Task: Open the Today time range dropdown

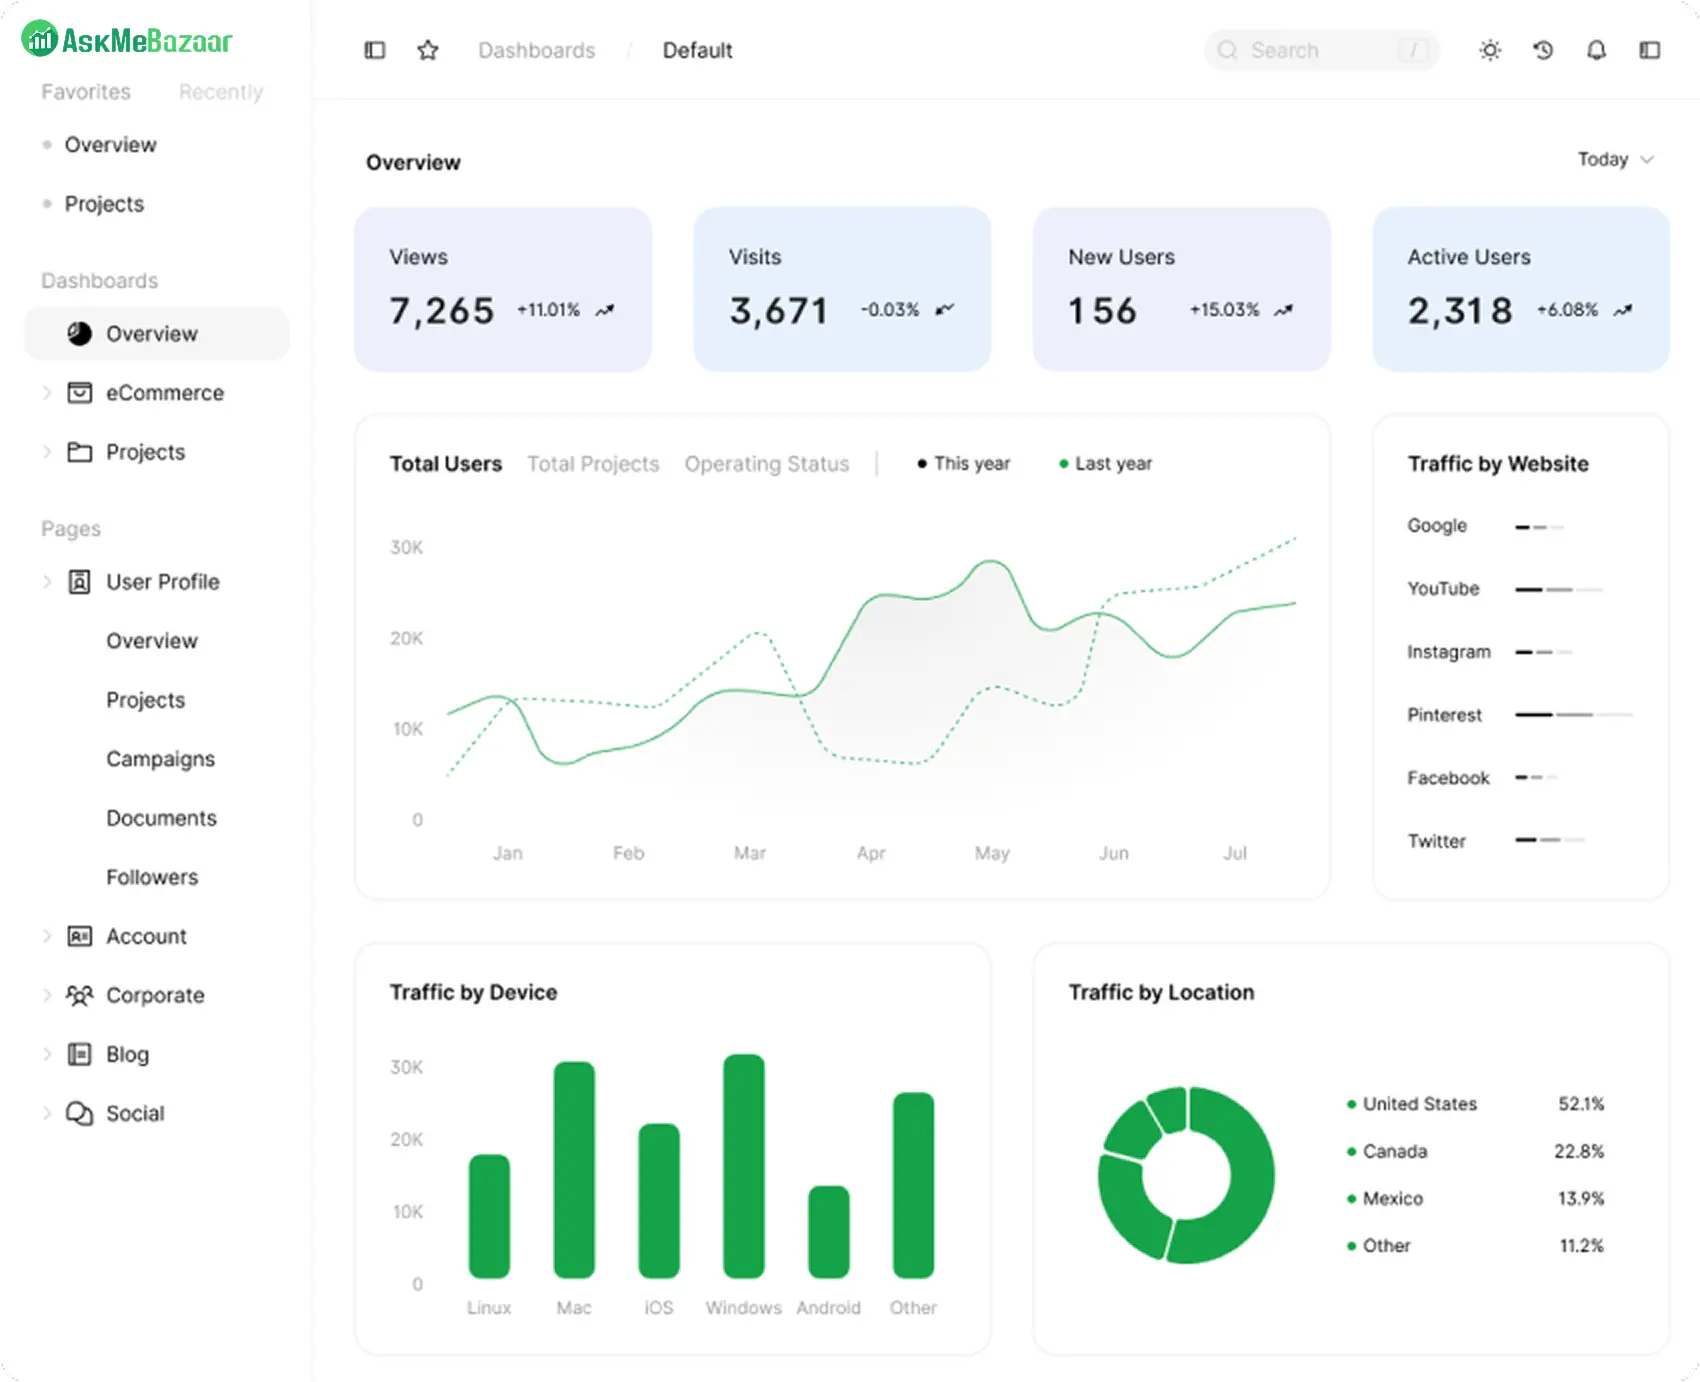Action: click(1615, 160)
